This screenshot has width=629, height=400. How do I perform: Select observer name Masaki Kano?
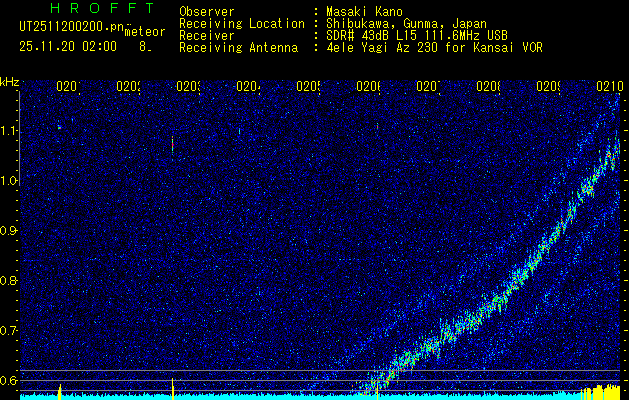pyautogui.click(x=364, y=12)
